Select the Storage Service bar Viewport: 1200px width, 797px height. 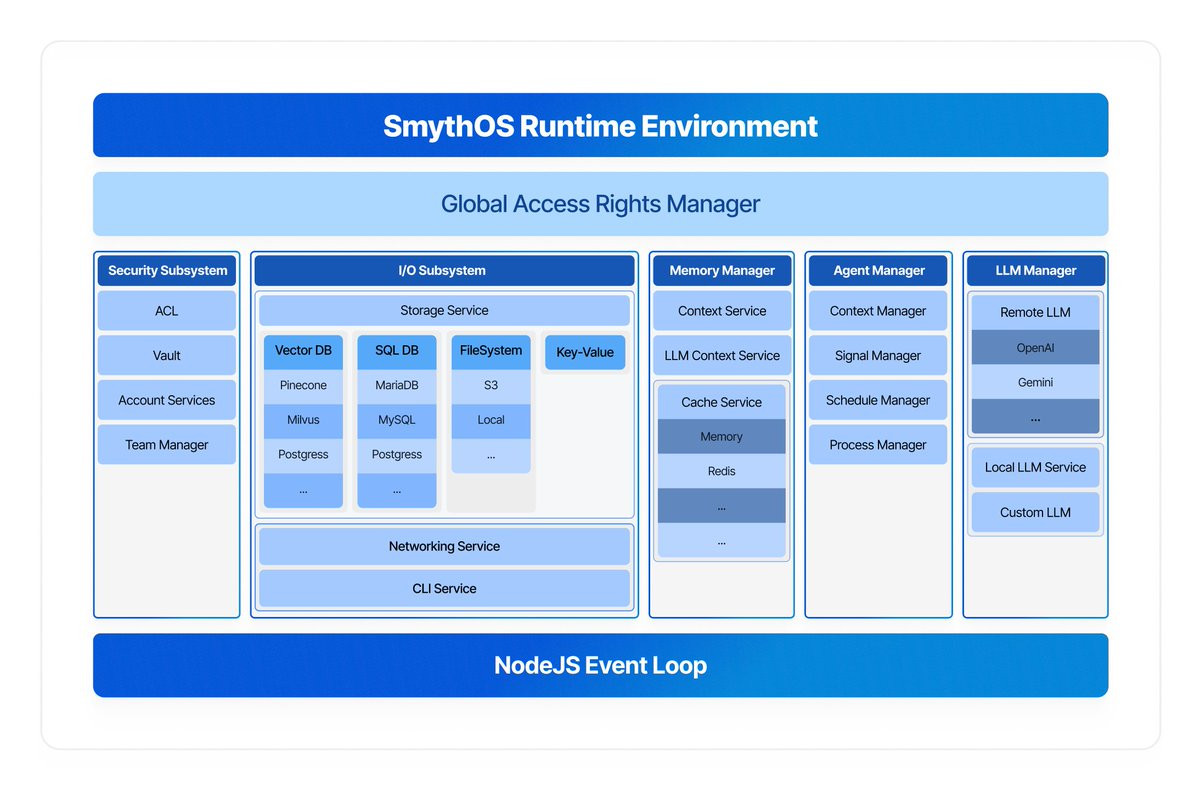click(444, 310)
